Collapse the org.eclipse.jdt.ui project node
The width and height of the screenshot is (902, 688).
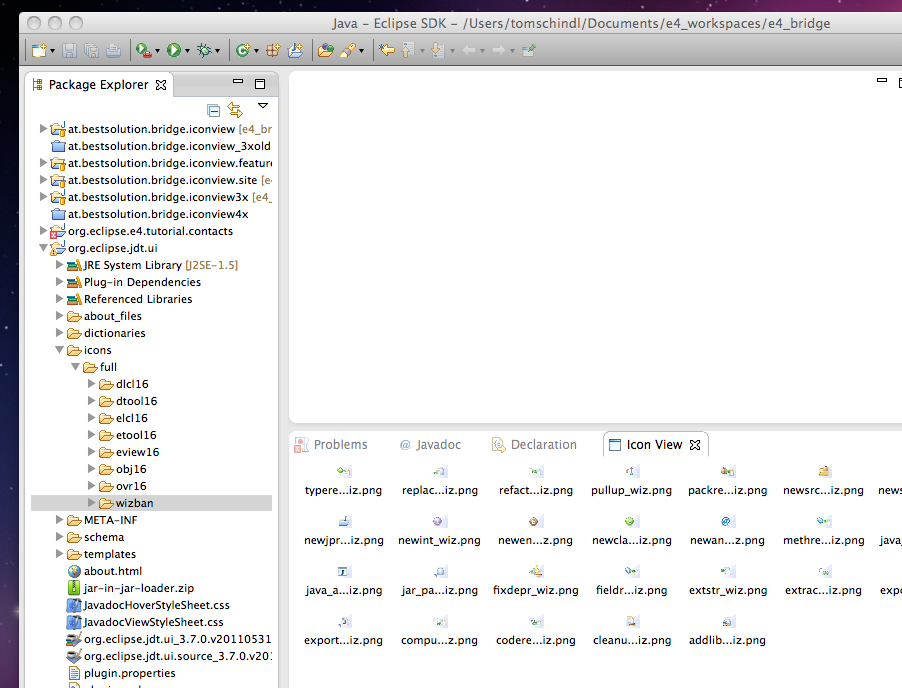click(x=43, y=248)
